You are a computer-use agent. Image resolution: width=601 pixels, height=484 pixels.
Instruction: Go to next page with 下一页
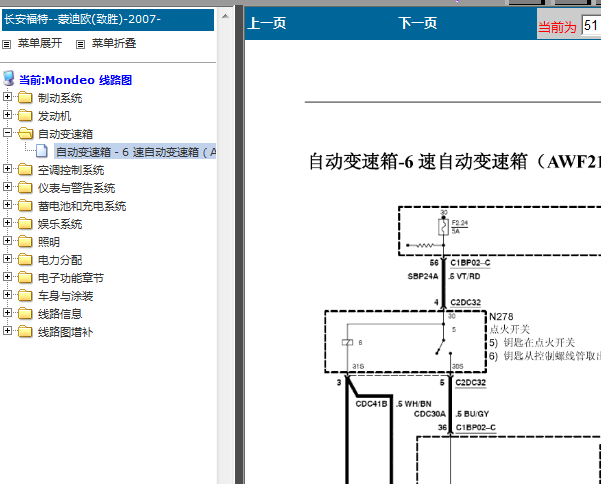(417, 23)
